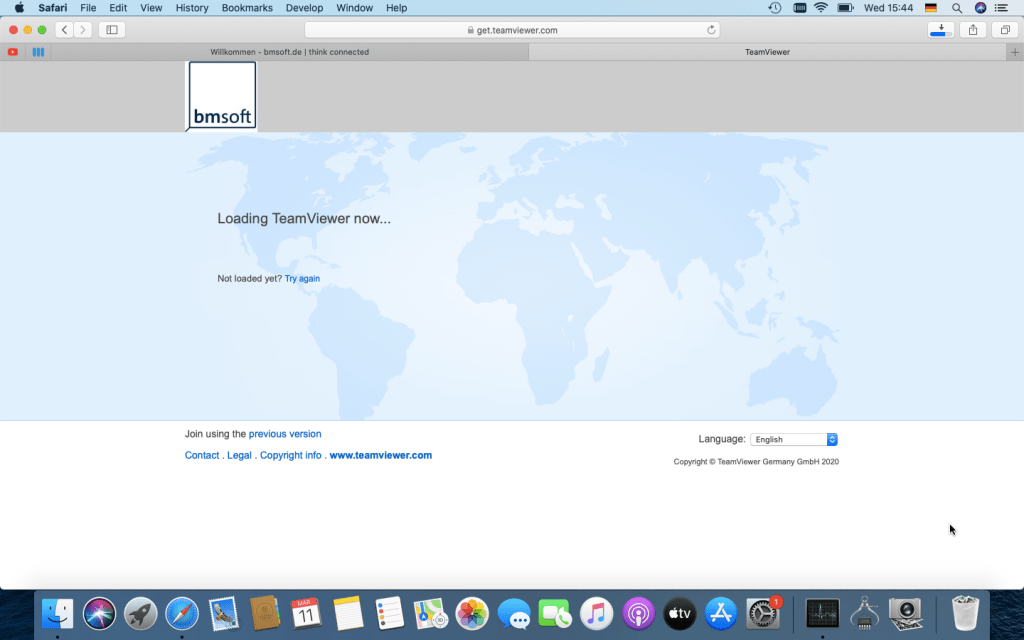
Task: Open the Bookmarks menu
Action: 247,8
